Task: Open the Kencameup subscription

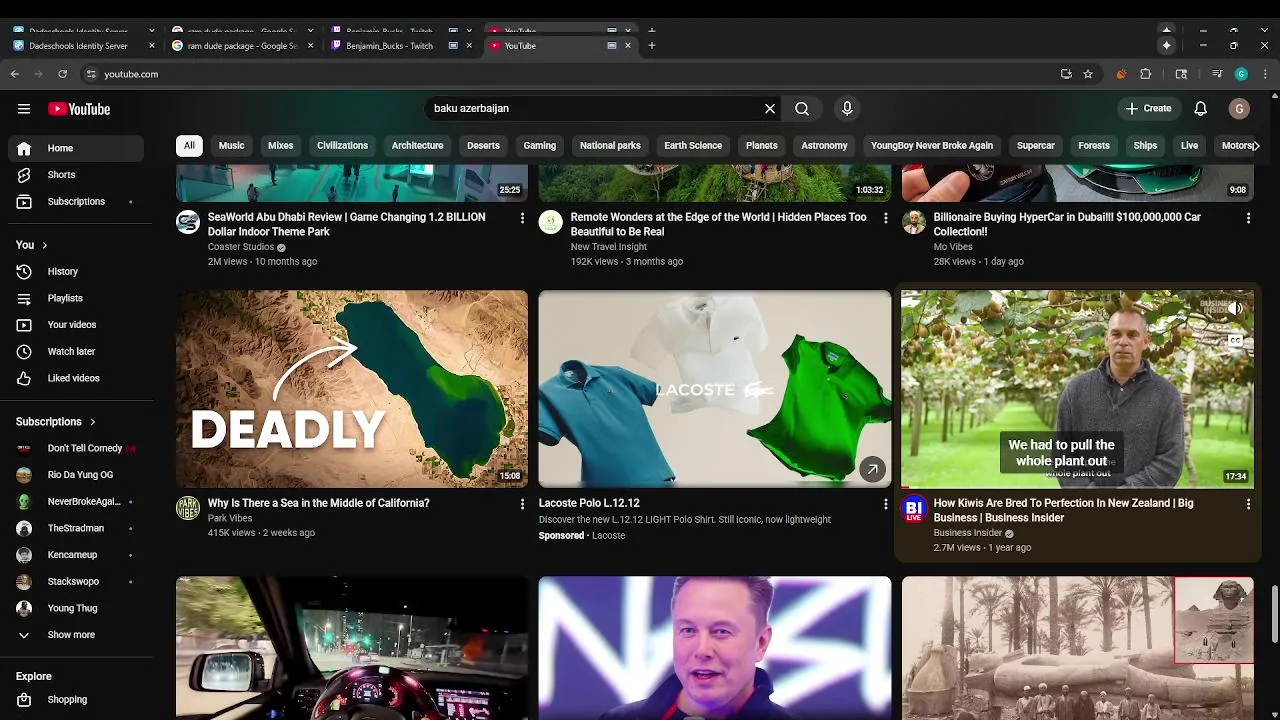Action: pyautogui.click(x=76, y=555)
